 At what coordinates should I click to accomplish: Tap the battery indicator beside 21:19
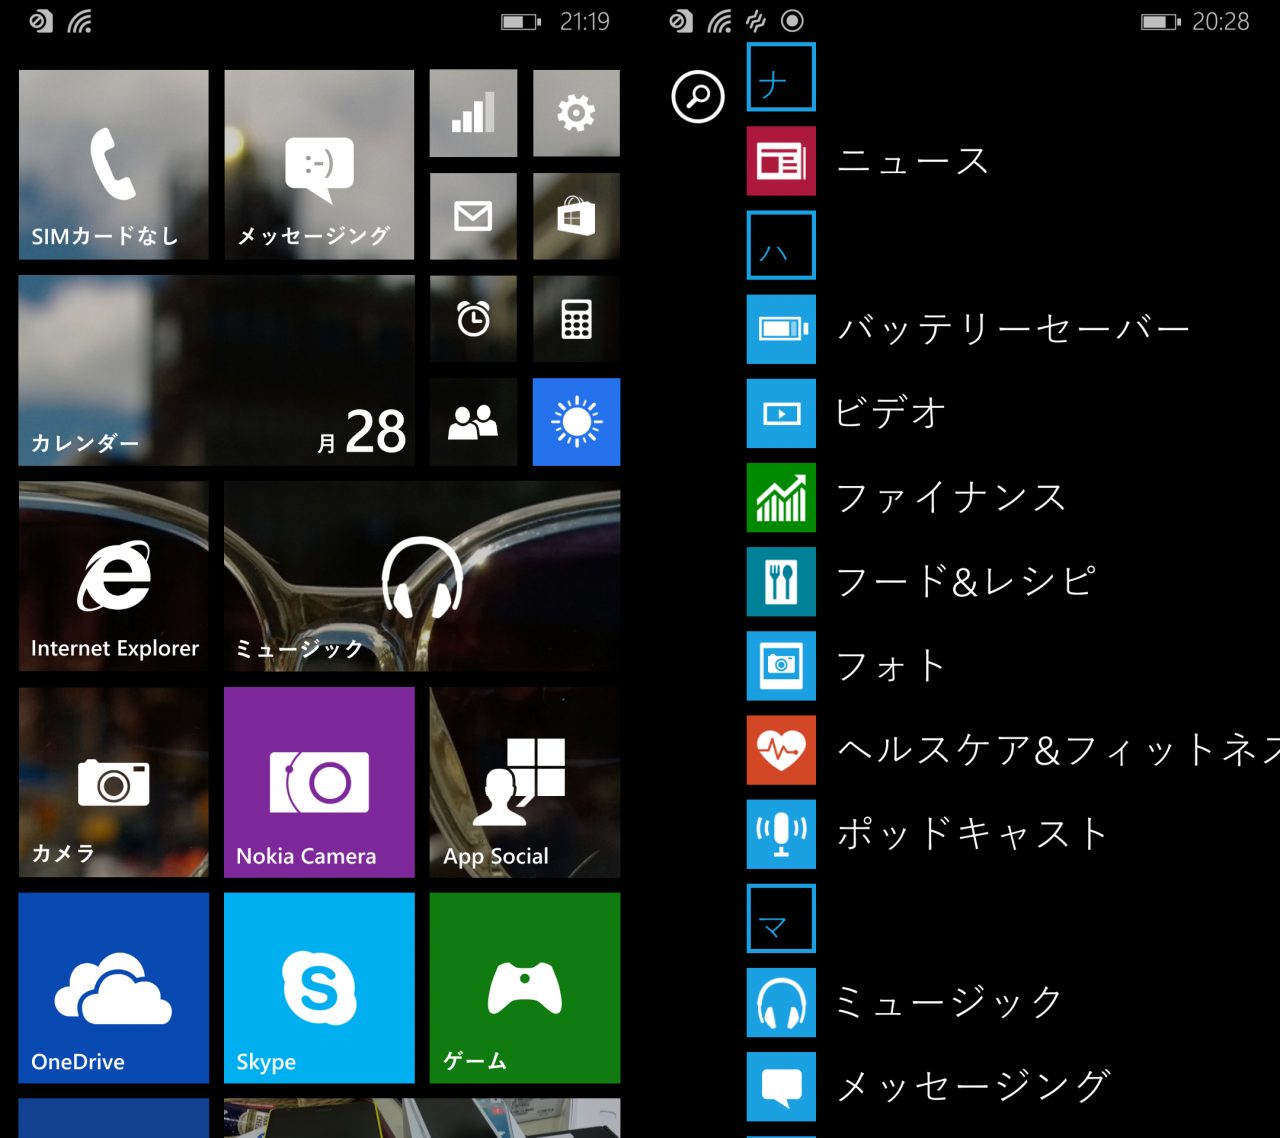click(521, 21)
